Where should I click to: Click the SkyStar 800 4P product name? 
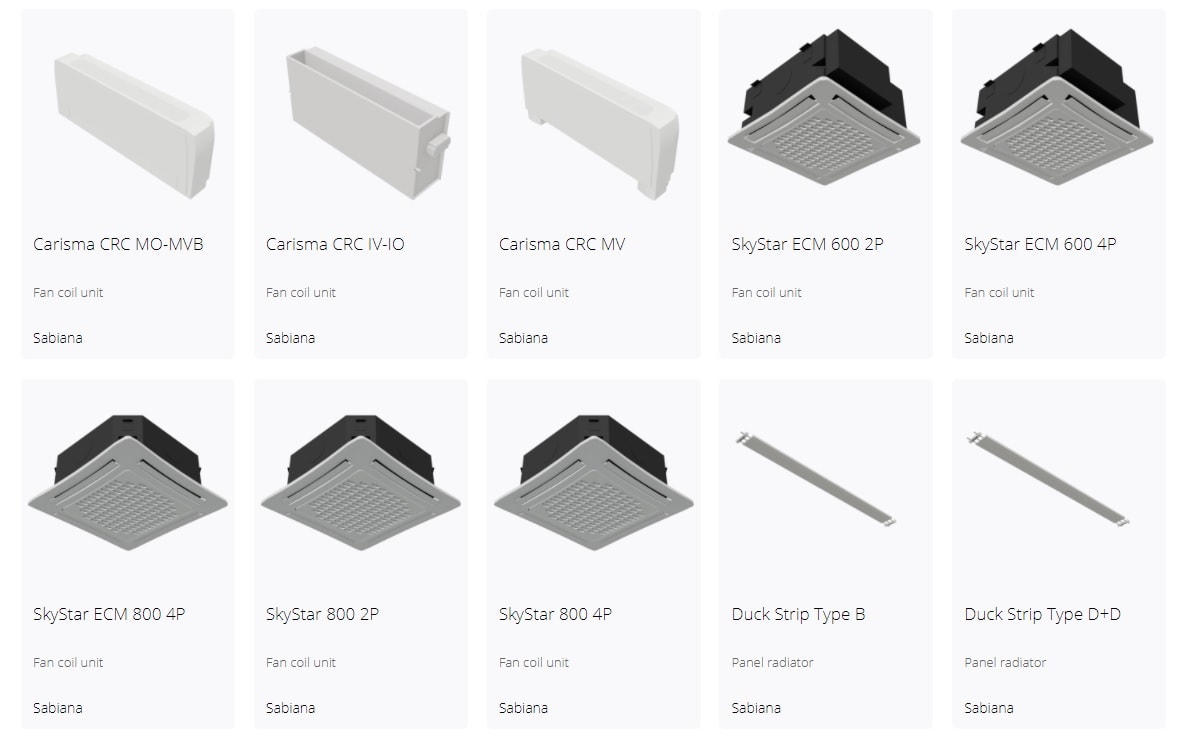click(555, 615)
